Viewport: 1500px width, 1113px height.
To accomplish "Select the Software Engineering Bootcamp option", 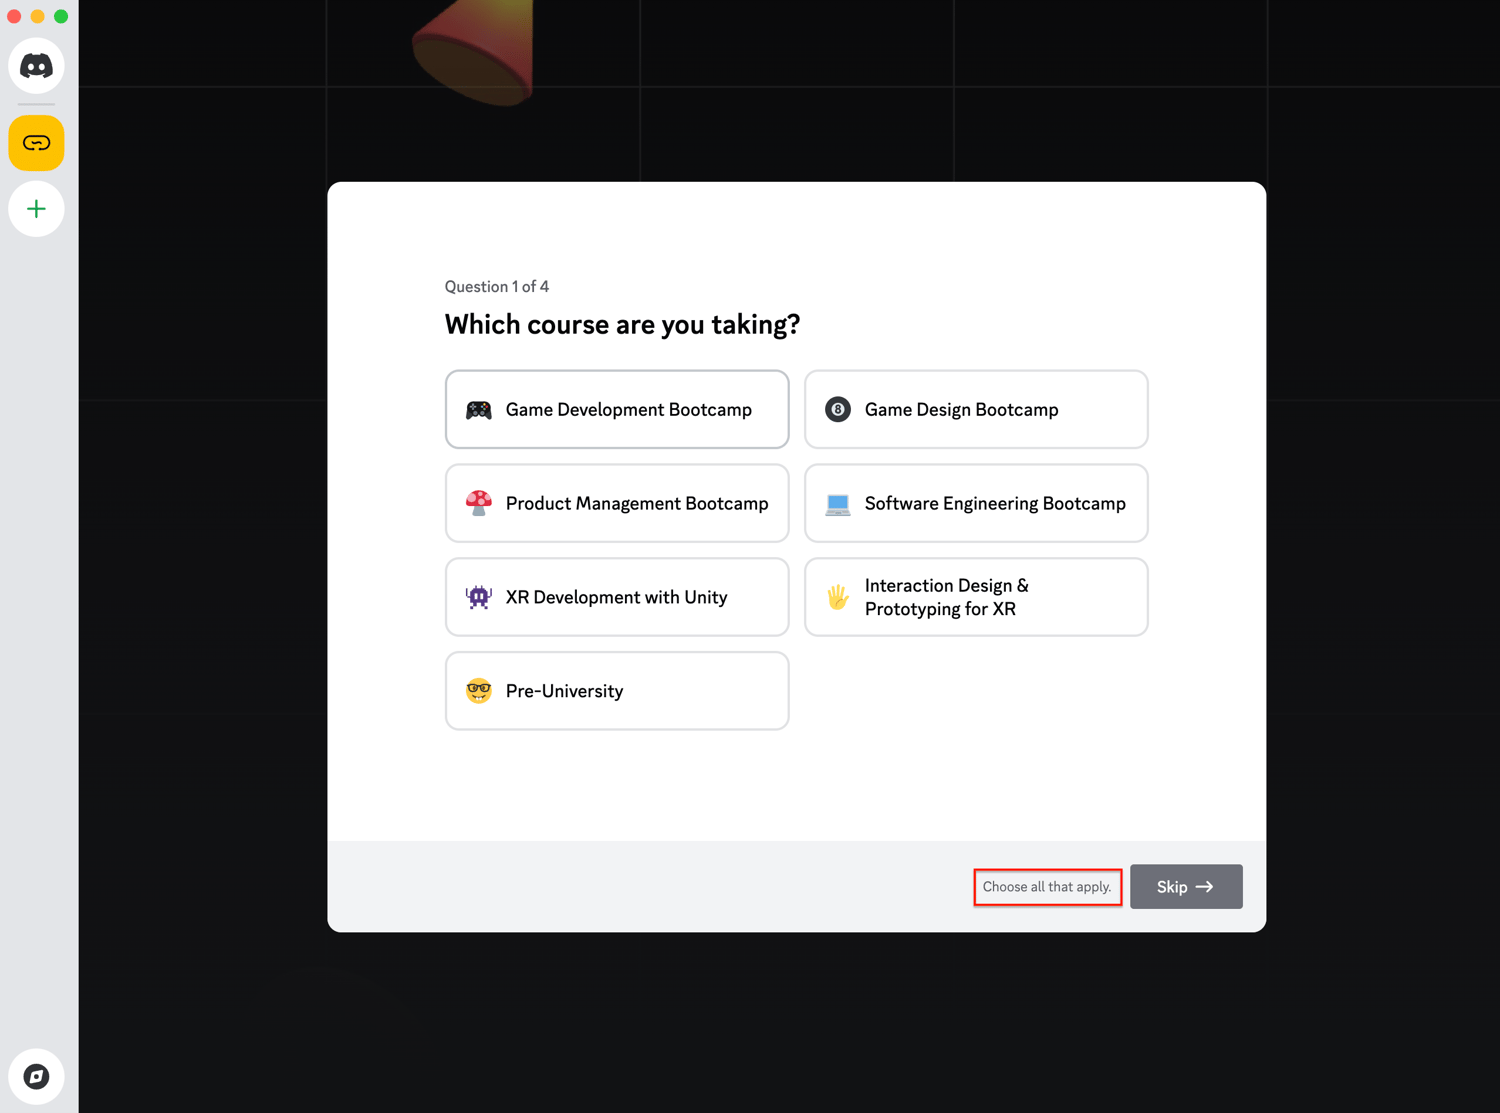I will [975, 503].
